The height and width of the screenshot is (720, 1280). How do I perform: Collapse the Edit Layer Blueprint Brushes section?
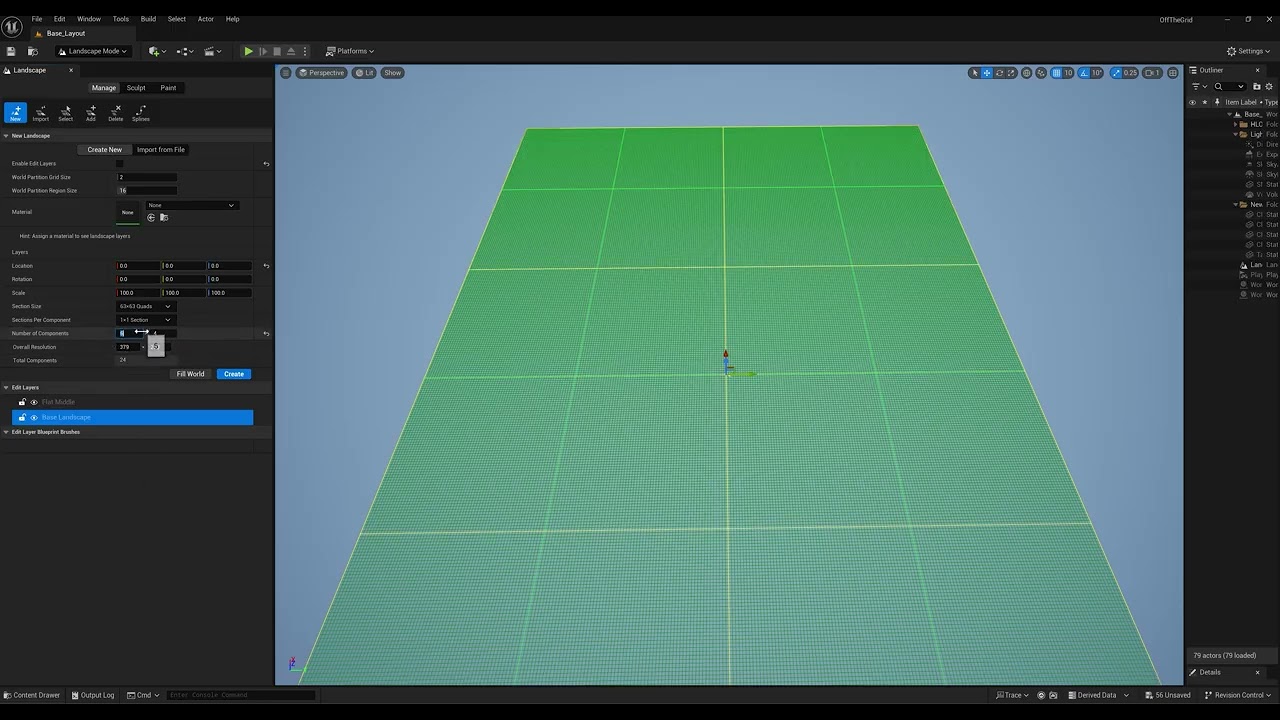point(5,432)
